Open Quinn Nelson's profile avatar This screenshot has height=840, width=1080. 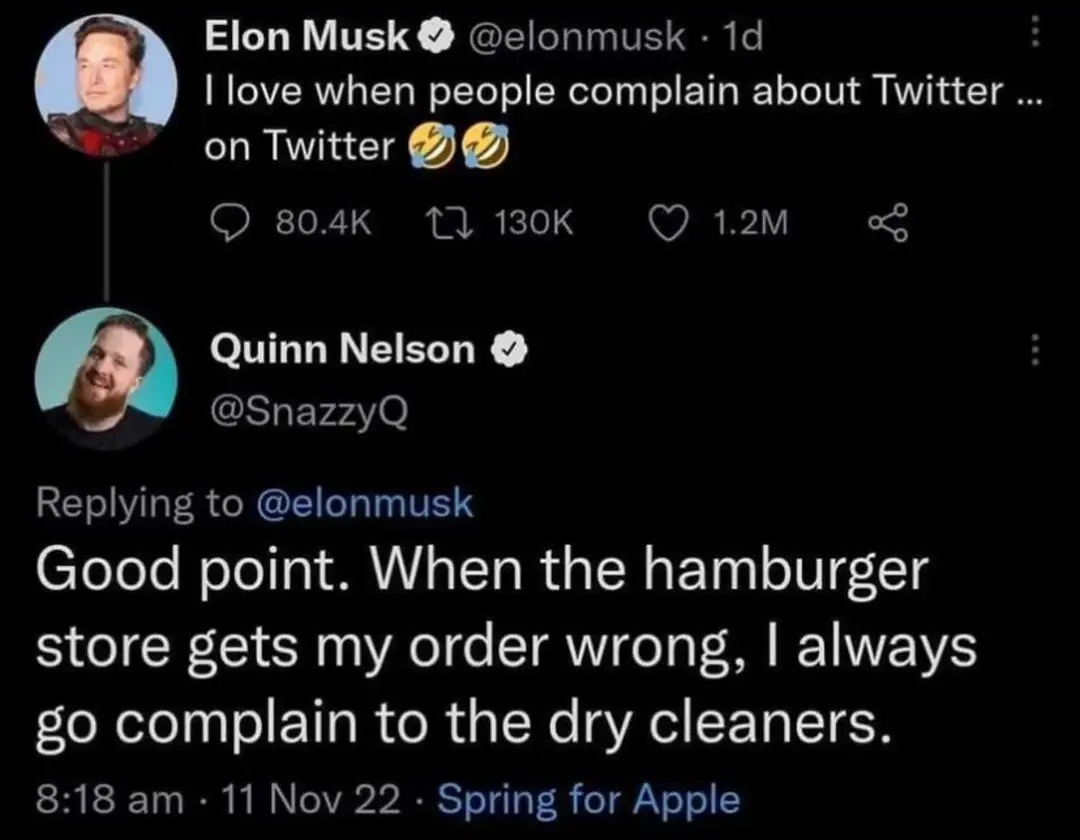tap(108, 380)
